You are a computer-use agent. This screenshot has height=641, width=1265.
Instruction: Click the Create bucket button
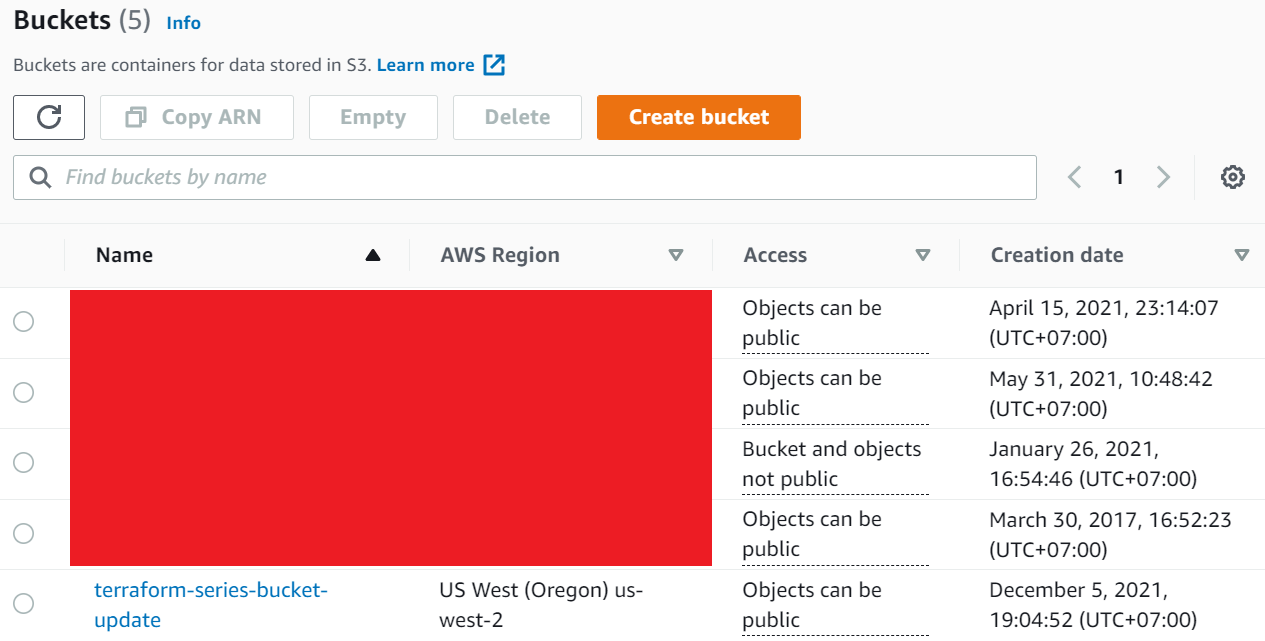coord(698,117)
